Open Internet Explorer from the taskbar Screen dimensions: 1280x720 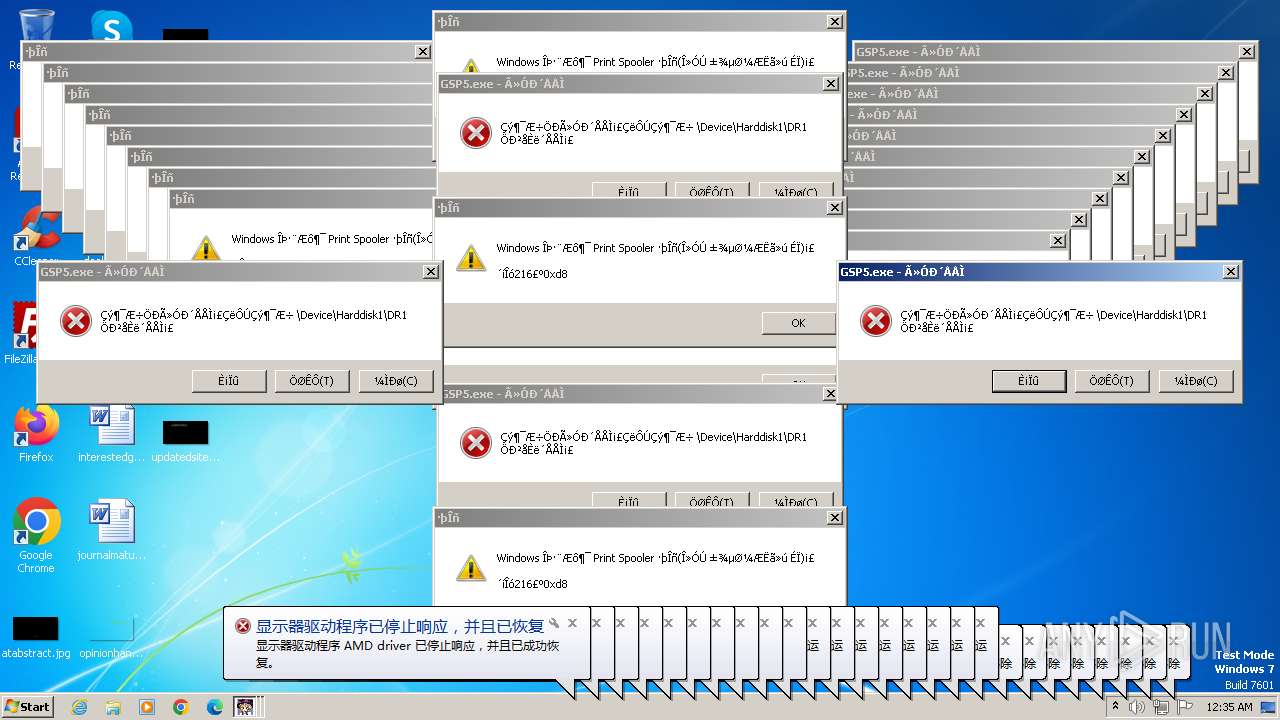(x=79, y=707)
